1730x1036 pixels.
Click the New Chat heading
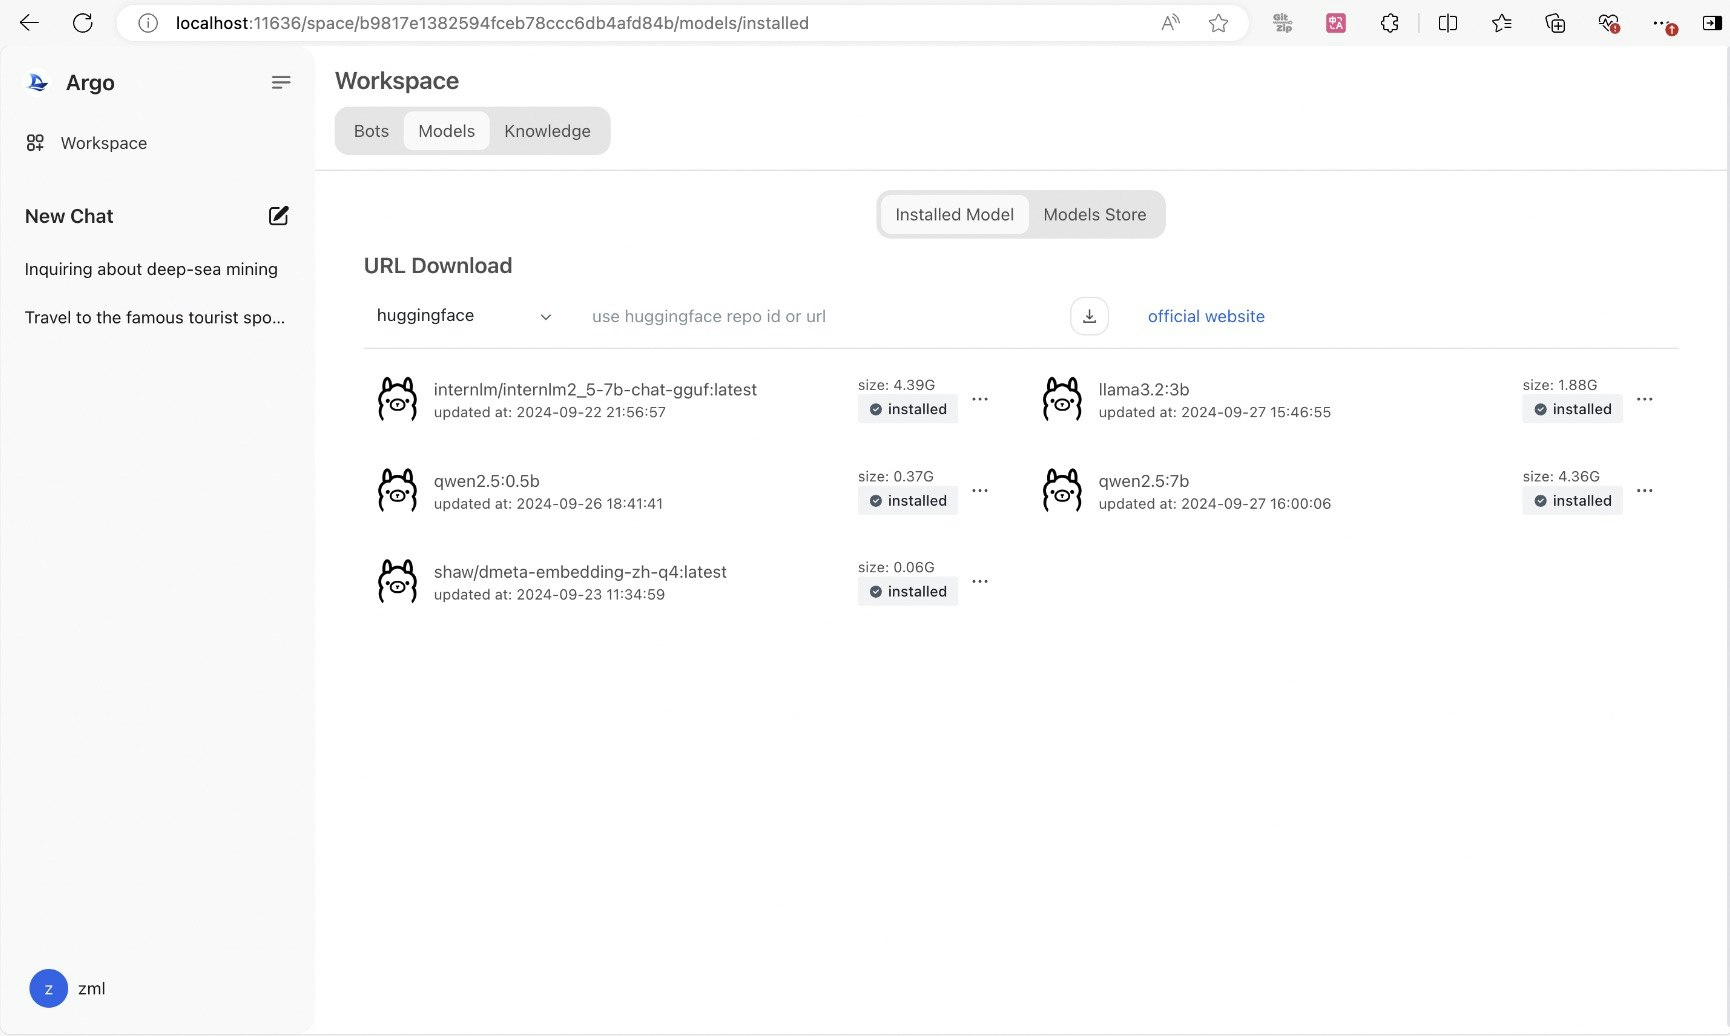point(69,216)
